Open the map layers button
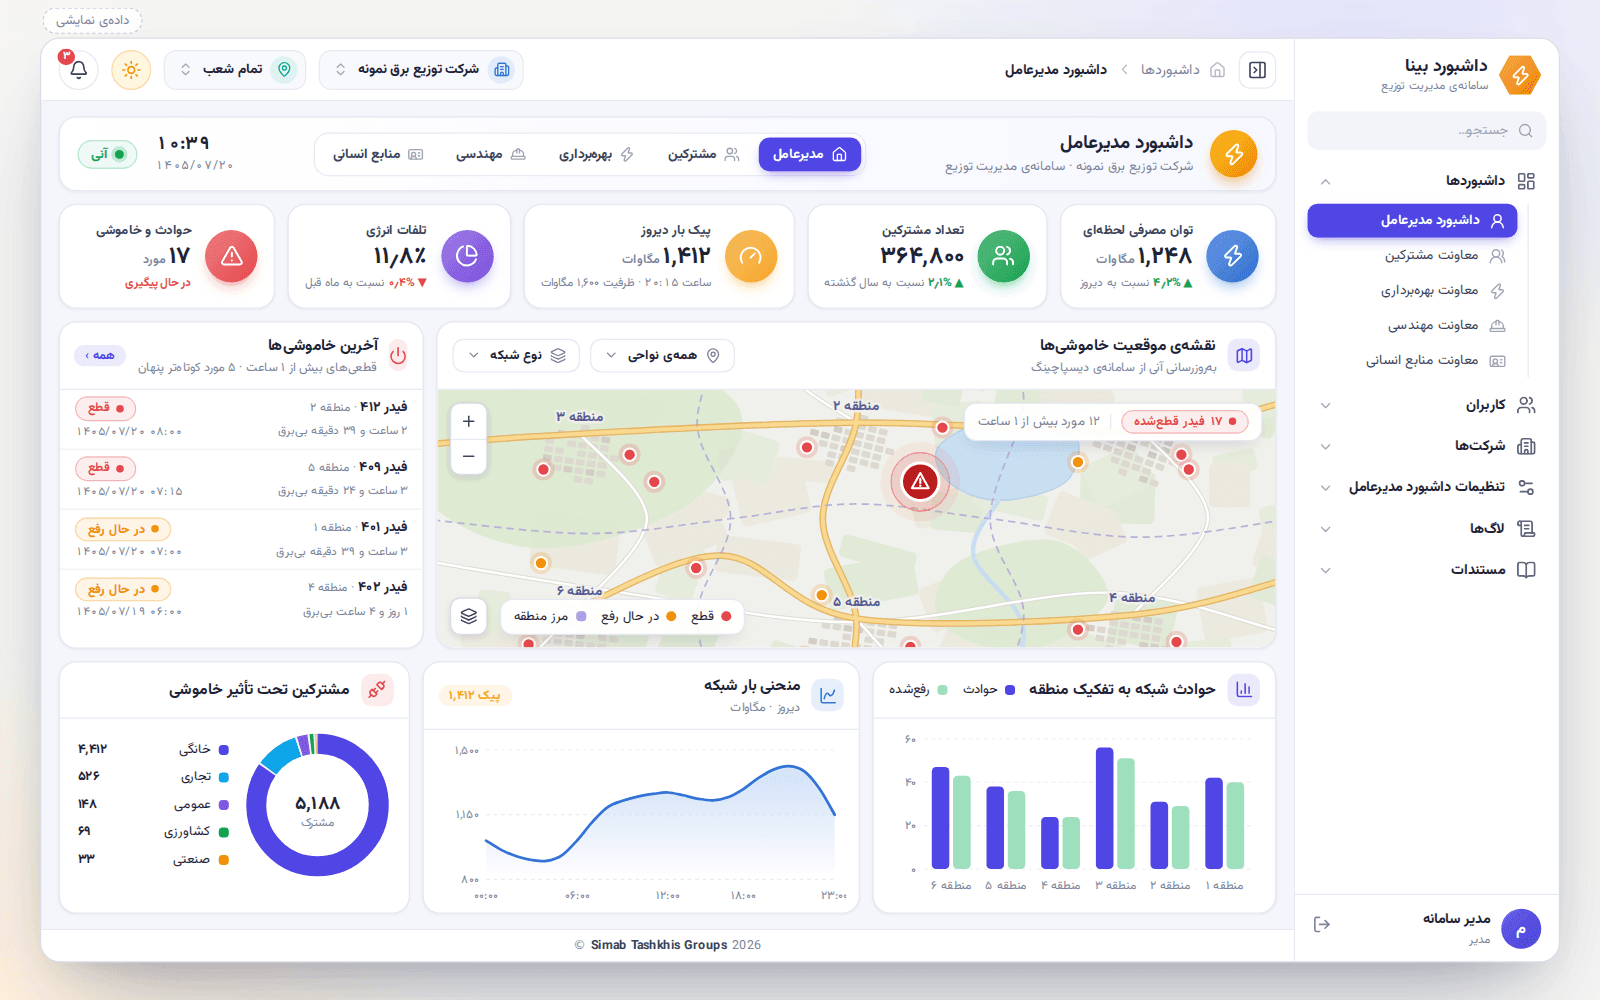This screenshot has height=1000, width=1600. pyautogui.click(x=469, y=616)
